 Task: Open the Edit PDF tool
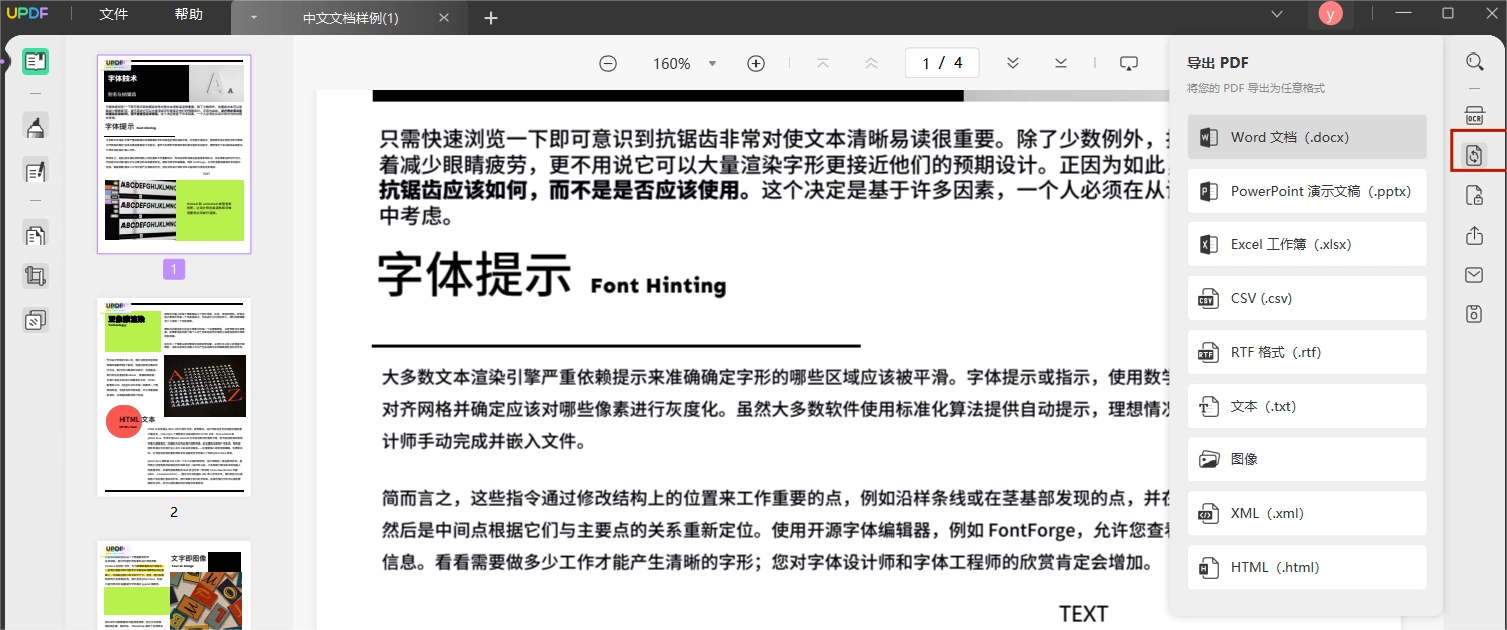[36, 171]
